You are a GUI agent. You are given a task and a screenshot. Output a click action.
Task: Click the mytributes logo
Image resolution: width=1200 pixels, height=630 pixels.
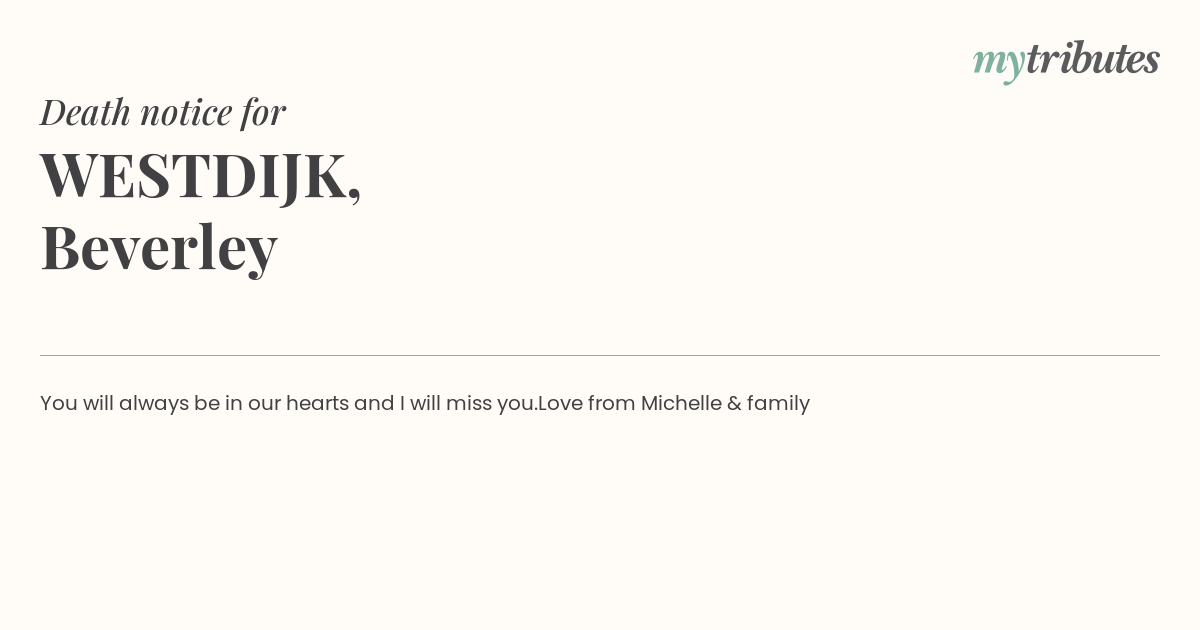[x=1066, y=61]
